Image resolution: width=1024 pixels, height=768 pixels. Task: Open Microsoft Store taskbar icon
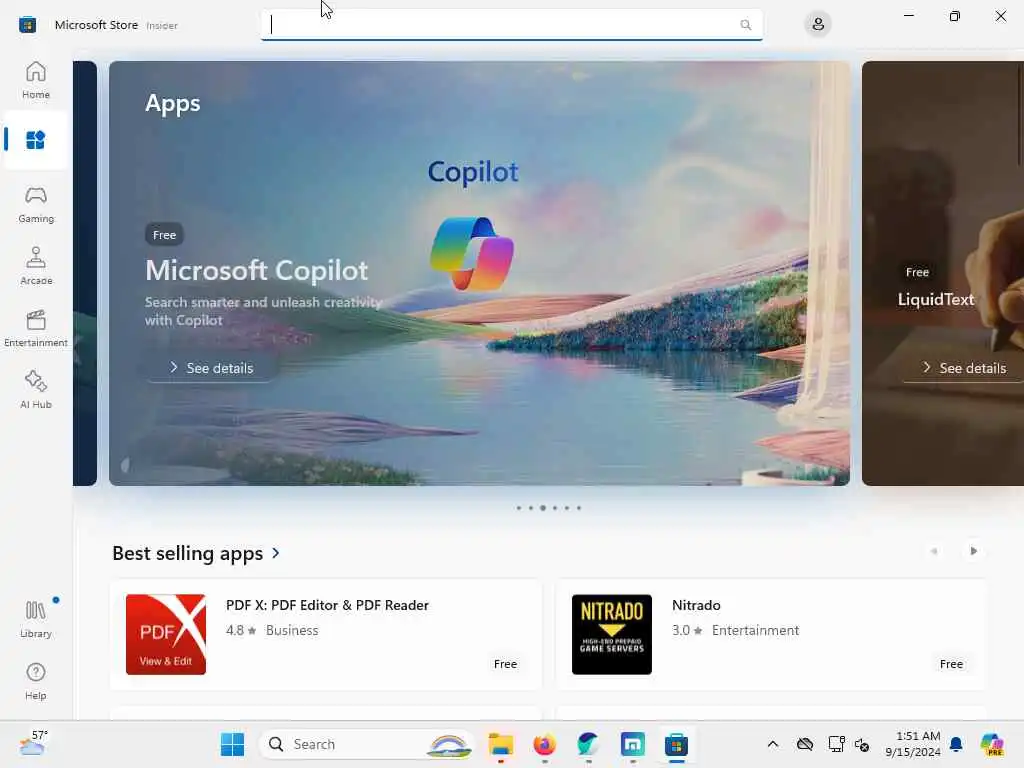pyautogui.click(x=677, y=744)
